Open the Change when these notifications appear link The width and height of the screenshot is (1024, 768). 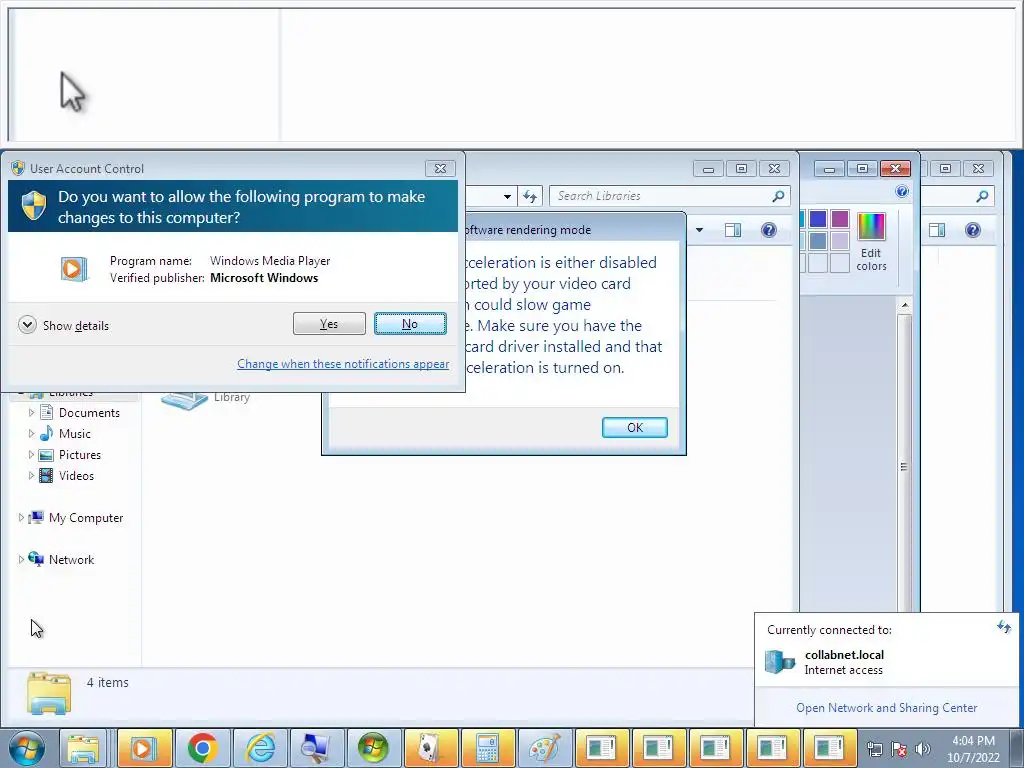point(343,364)
